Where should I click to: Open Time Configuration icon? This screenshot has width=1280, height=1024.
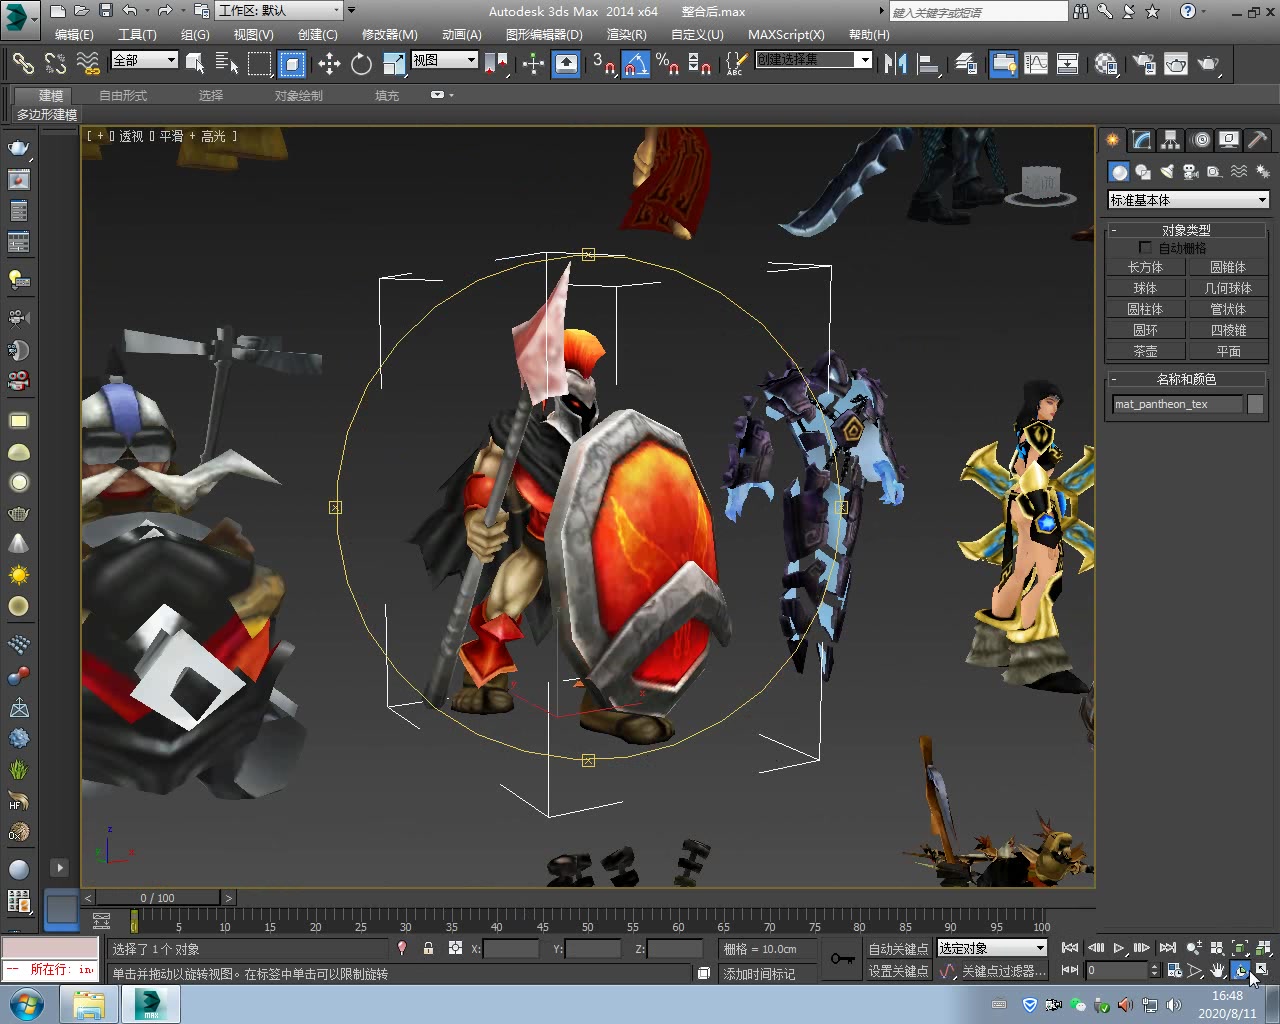tap(1174, 970)
